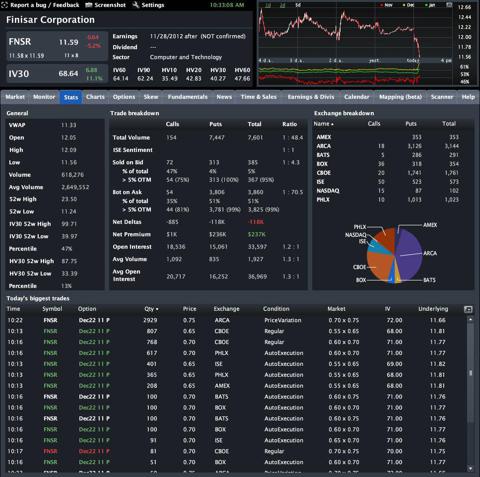480x477 pixels.
Task: Open the Earnings & Divis tab
Action: pos(311,97)
